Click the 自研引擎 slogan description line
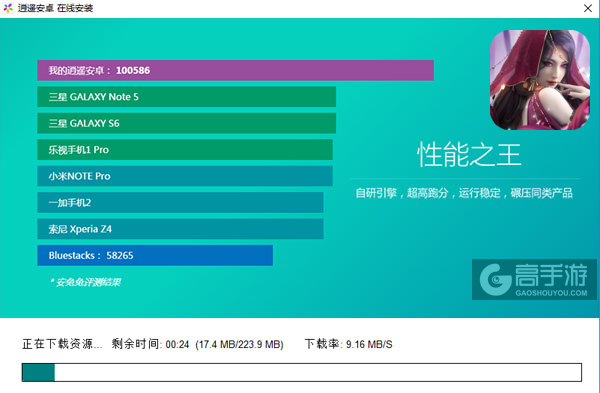The width and height of the screenshot is (600, 393). 464,193
